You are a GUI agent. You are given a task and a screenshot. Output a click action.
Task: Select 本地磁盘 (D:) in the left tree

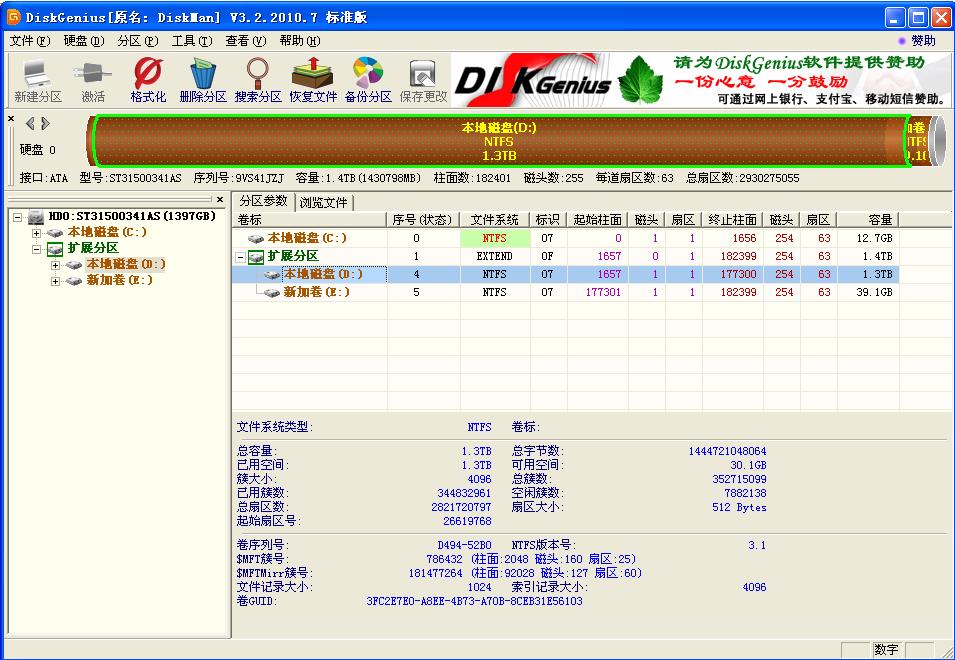point(125,264)
